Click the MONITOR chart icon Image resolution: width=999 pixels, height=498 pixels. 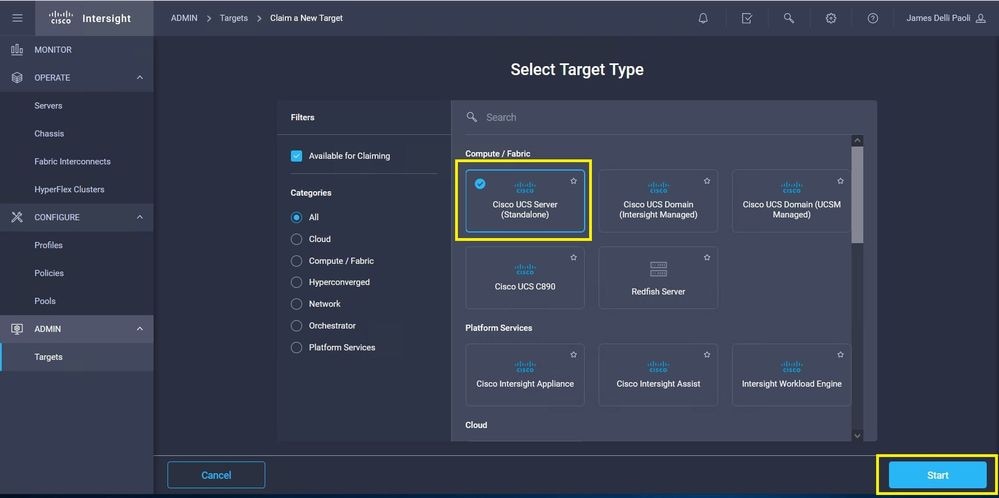pyautogui.click(x=17, y=50)
